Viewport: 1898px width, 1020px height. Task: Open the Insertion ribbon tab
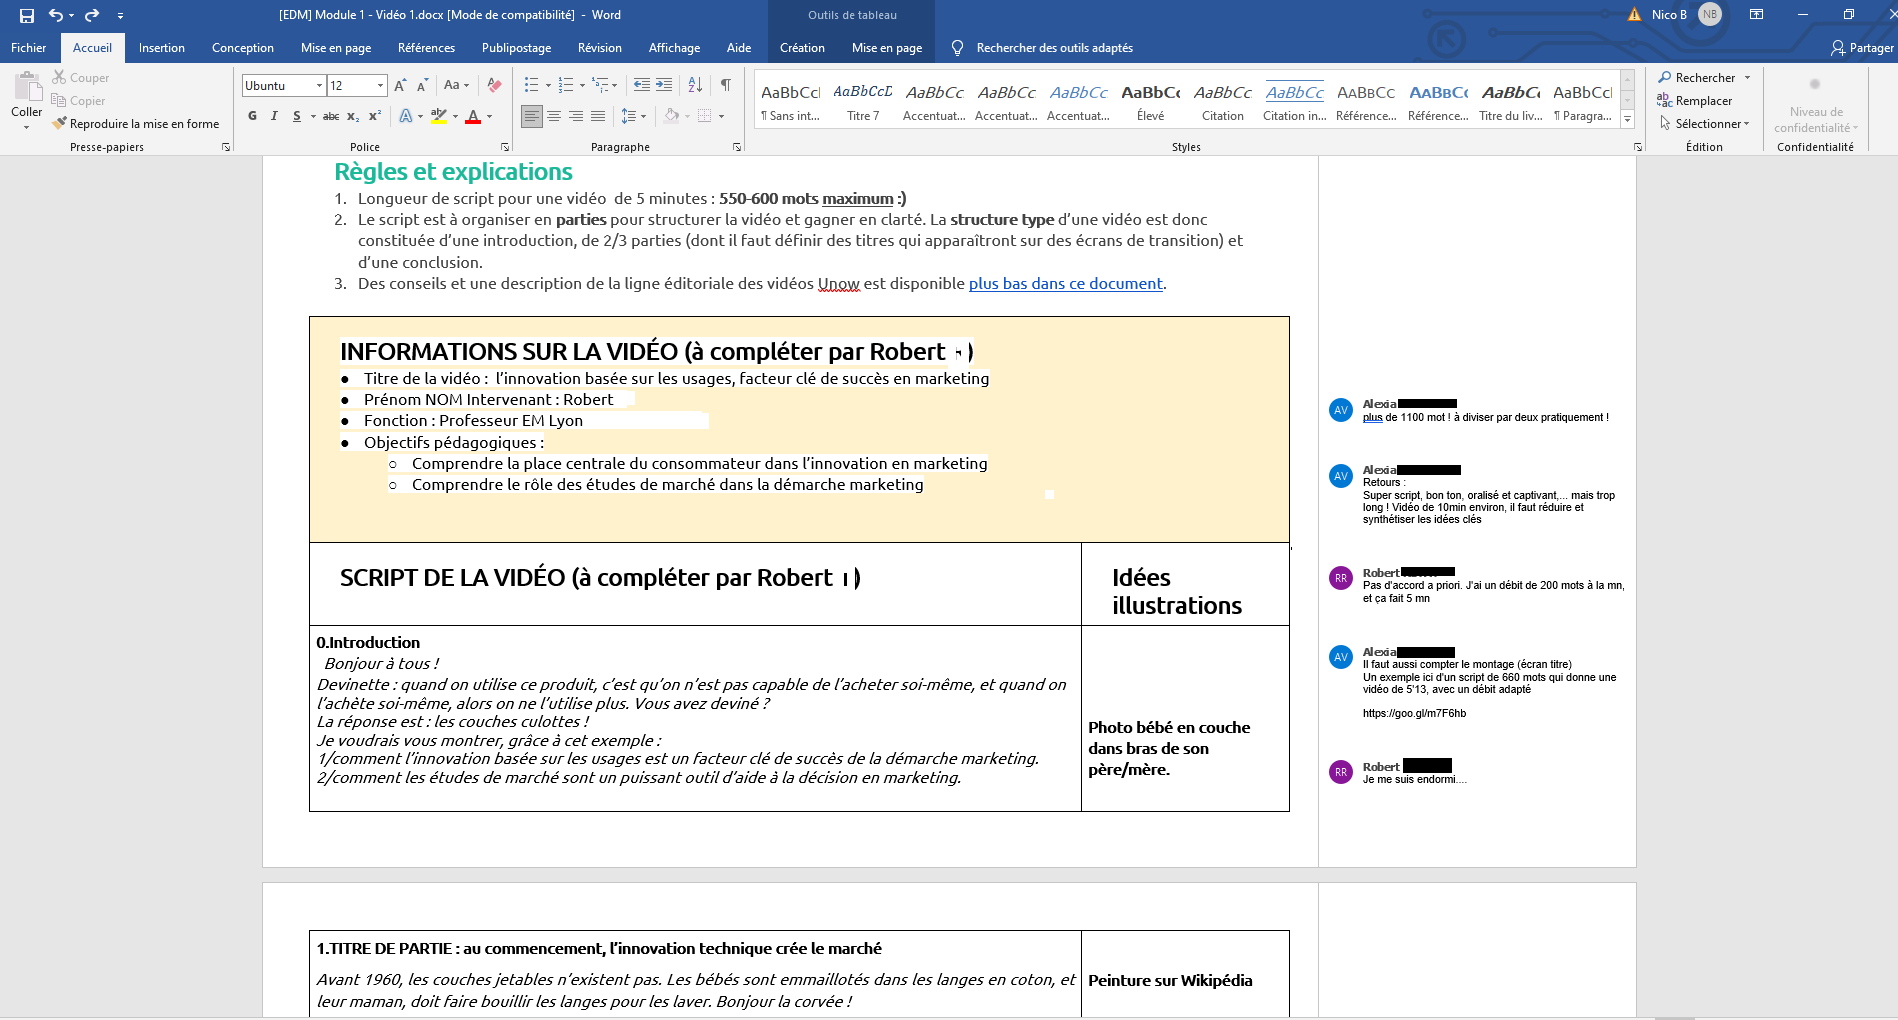161,48
